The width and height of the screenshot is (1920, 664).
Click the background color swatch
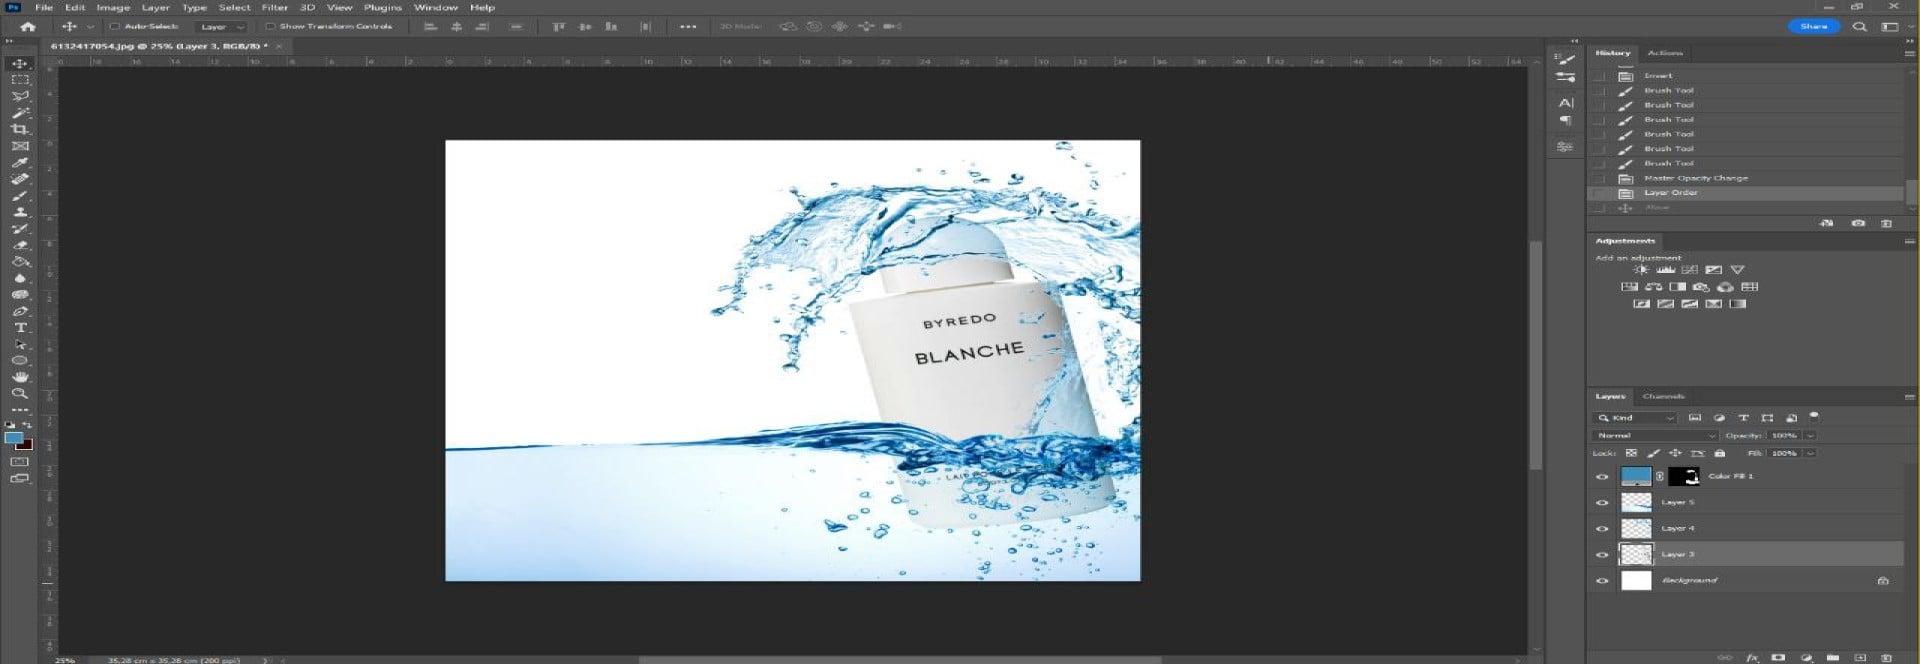27,445
